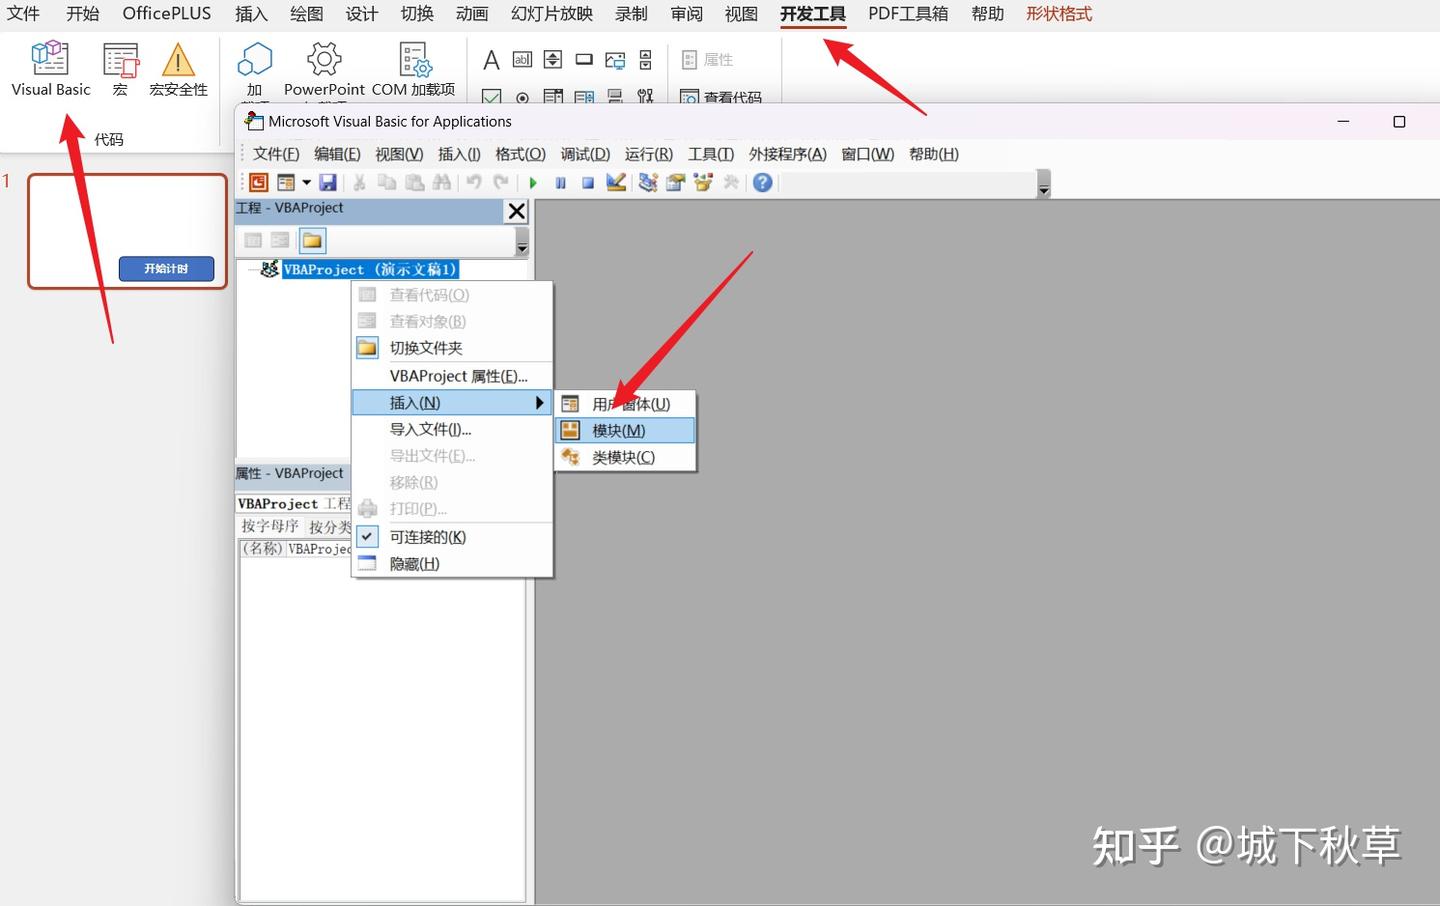The height and width of the screenshot is (906, 1440).
Task: Open the 文件(F) menu in VBA editor
Action: [x=276, y=154]
